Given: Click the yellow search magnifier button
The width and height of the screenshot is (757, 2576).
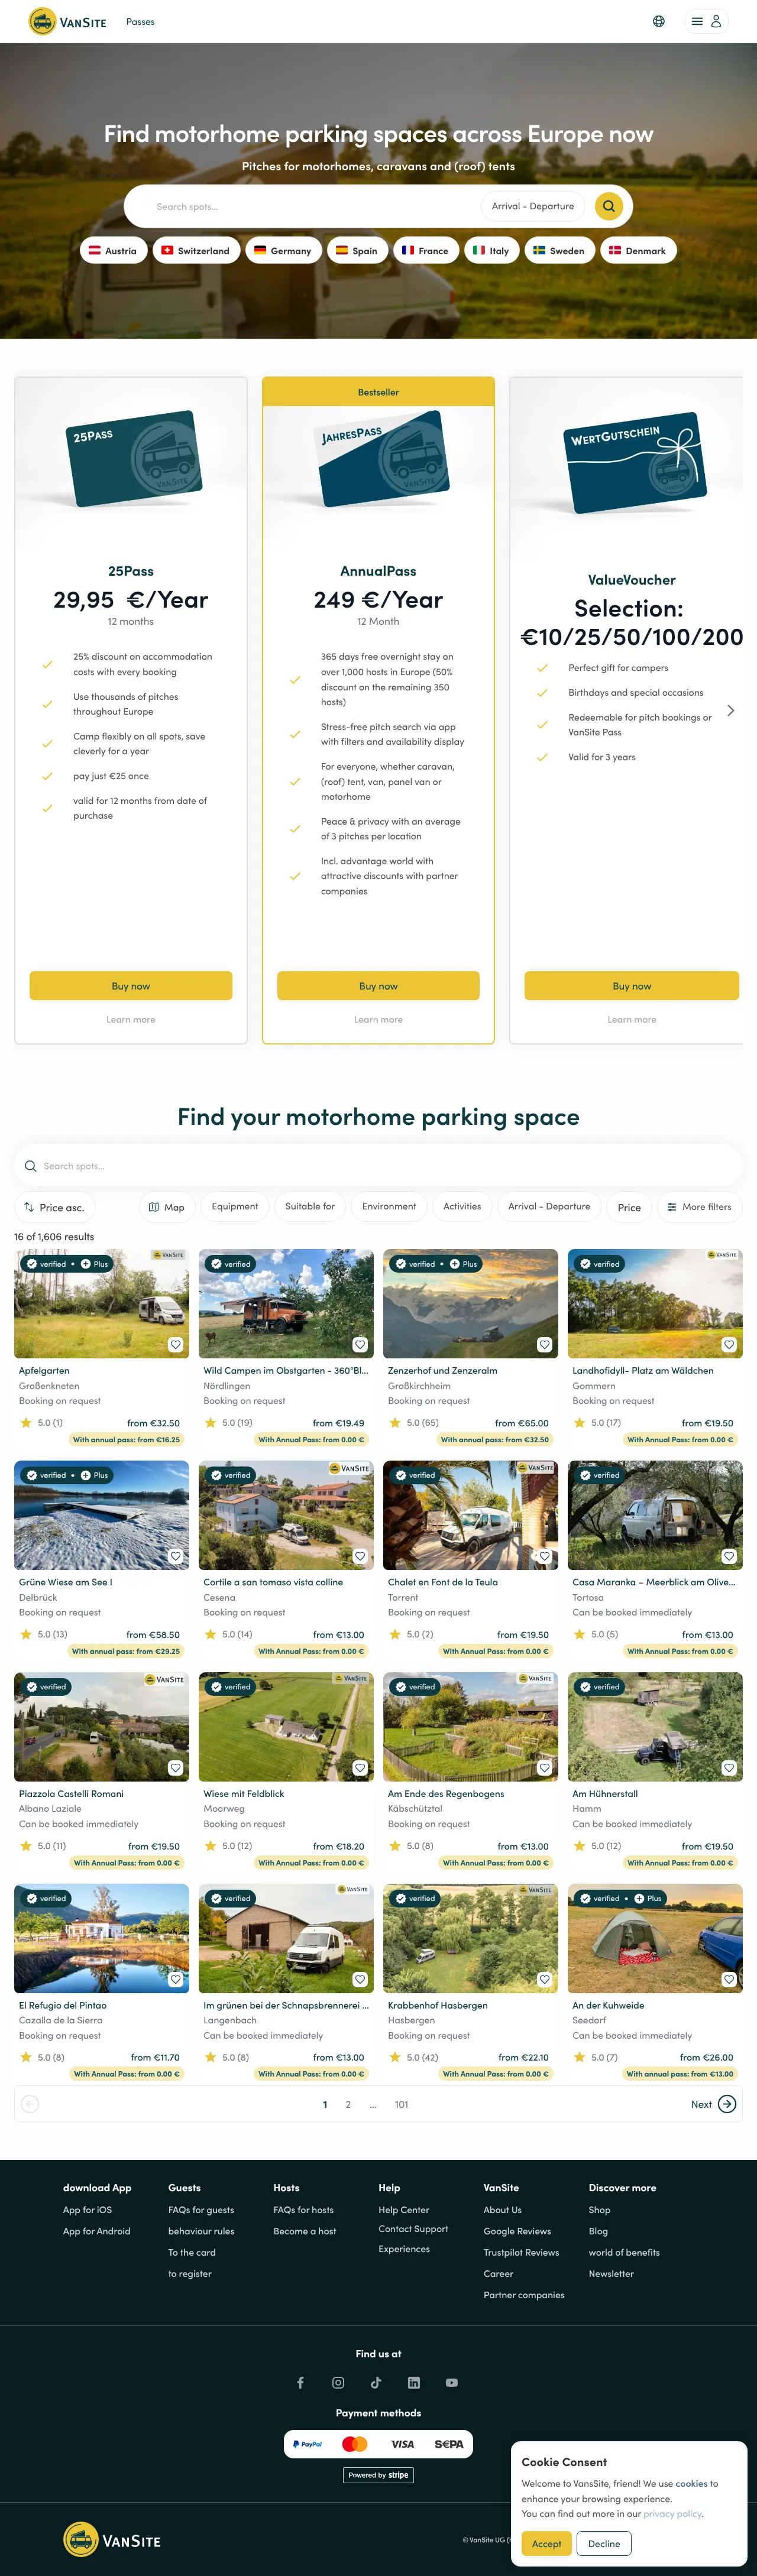Looking at the screenshot, I should pyautogui.click(x=608, y=206).
